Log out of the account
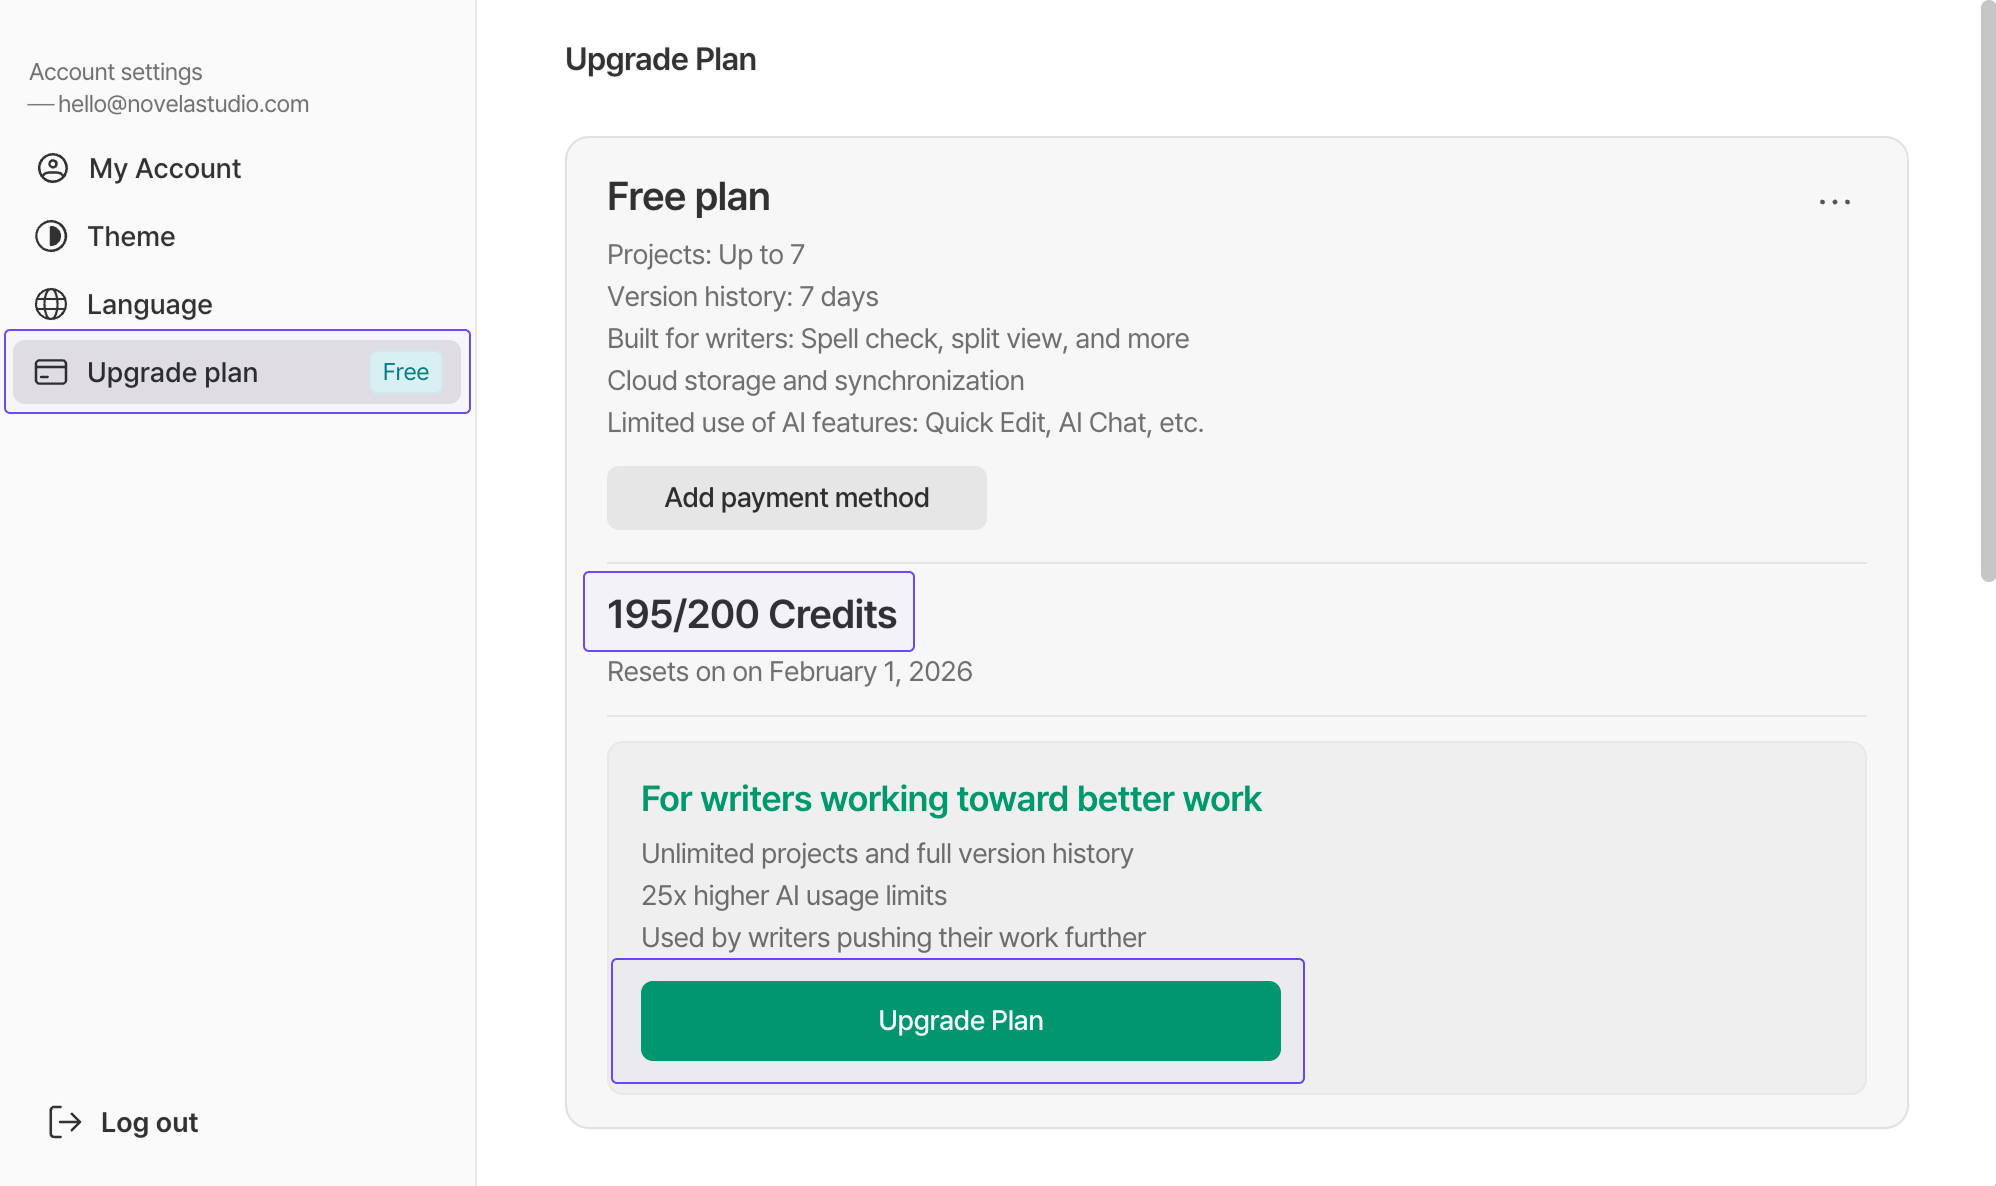The image size is (1996, 1186). (124, 1122)
